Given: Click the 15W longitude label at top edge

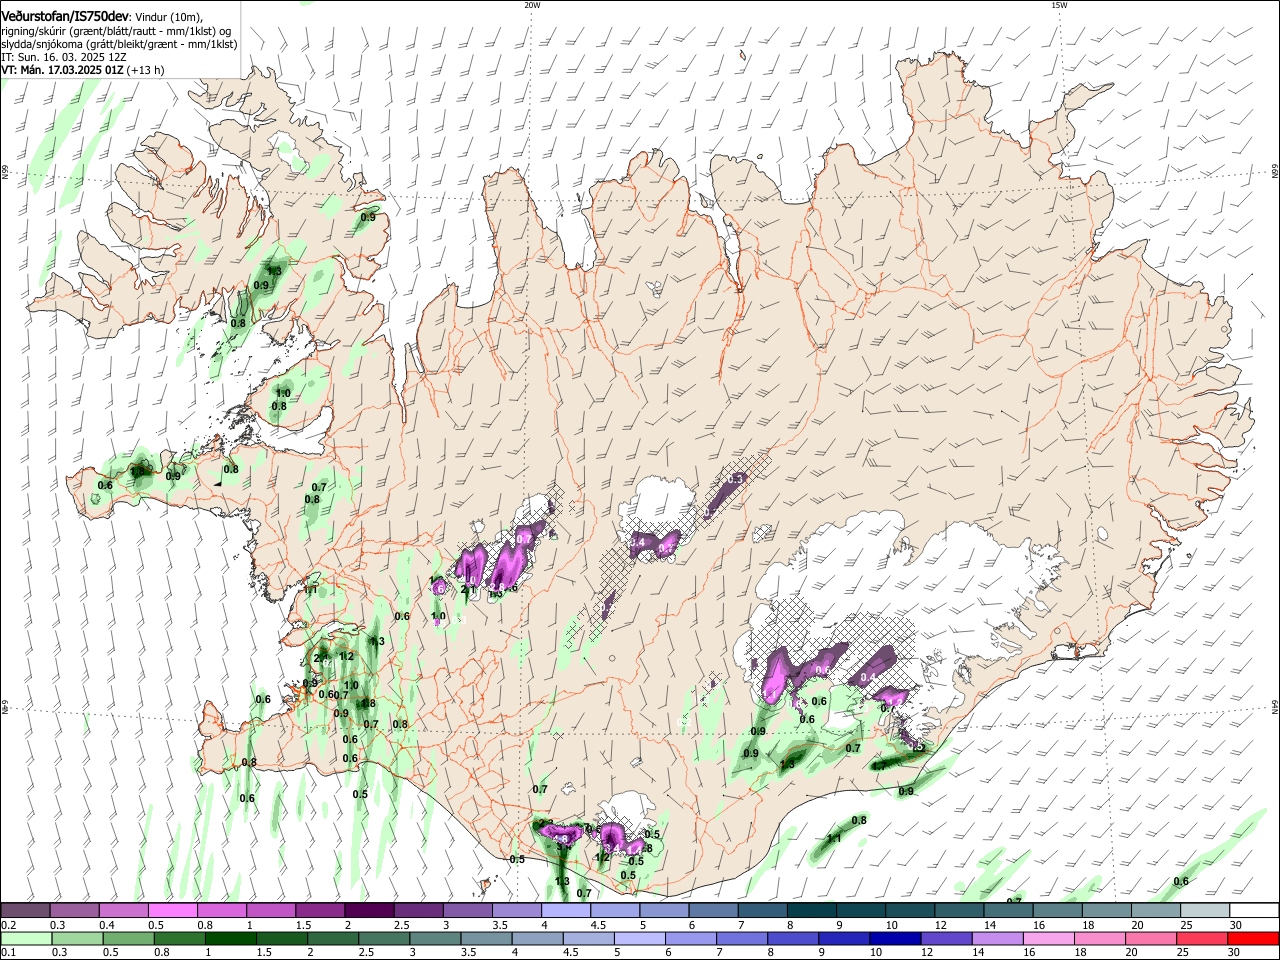Looking at the screenshot, I should [x=1059, y=5].
